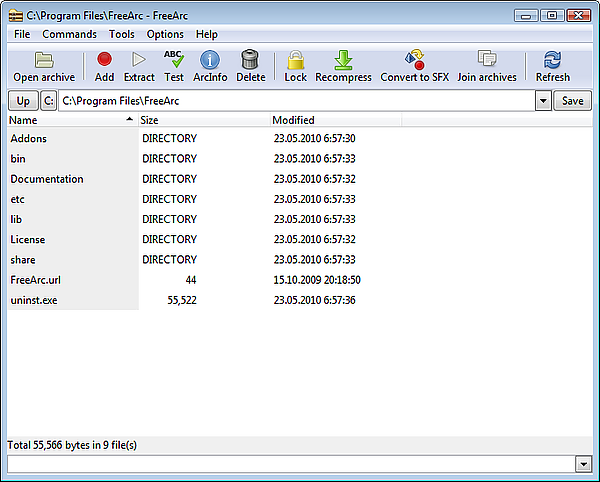Screen dimensions: 600x482
Task: Open the Commands menu
Action: 69,34
